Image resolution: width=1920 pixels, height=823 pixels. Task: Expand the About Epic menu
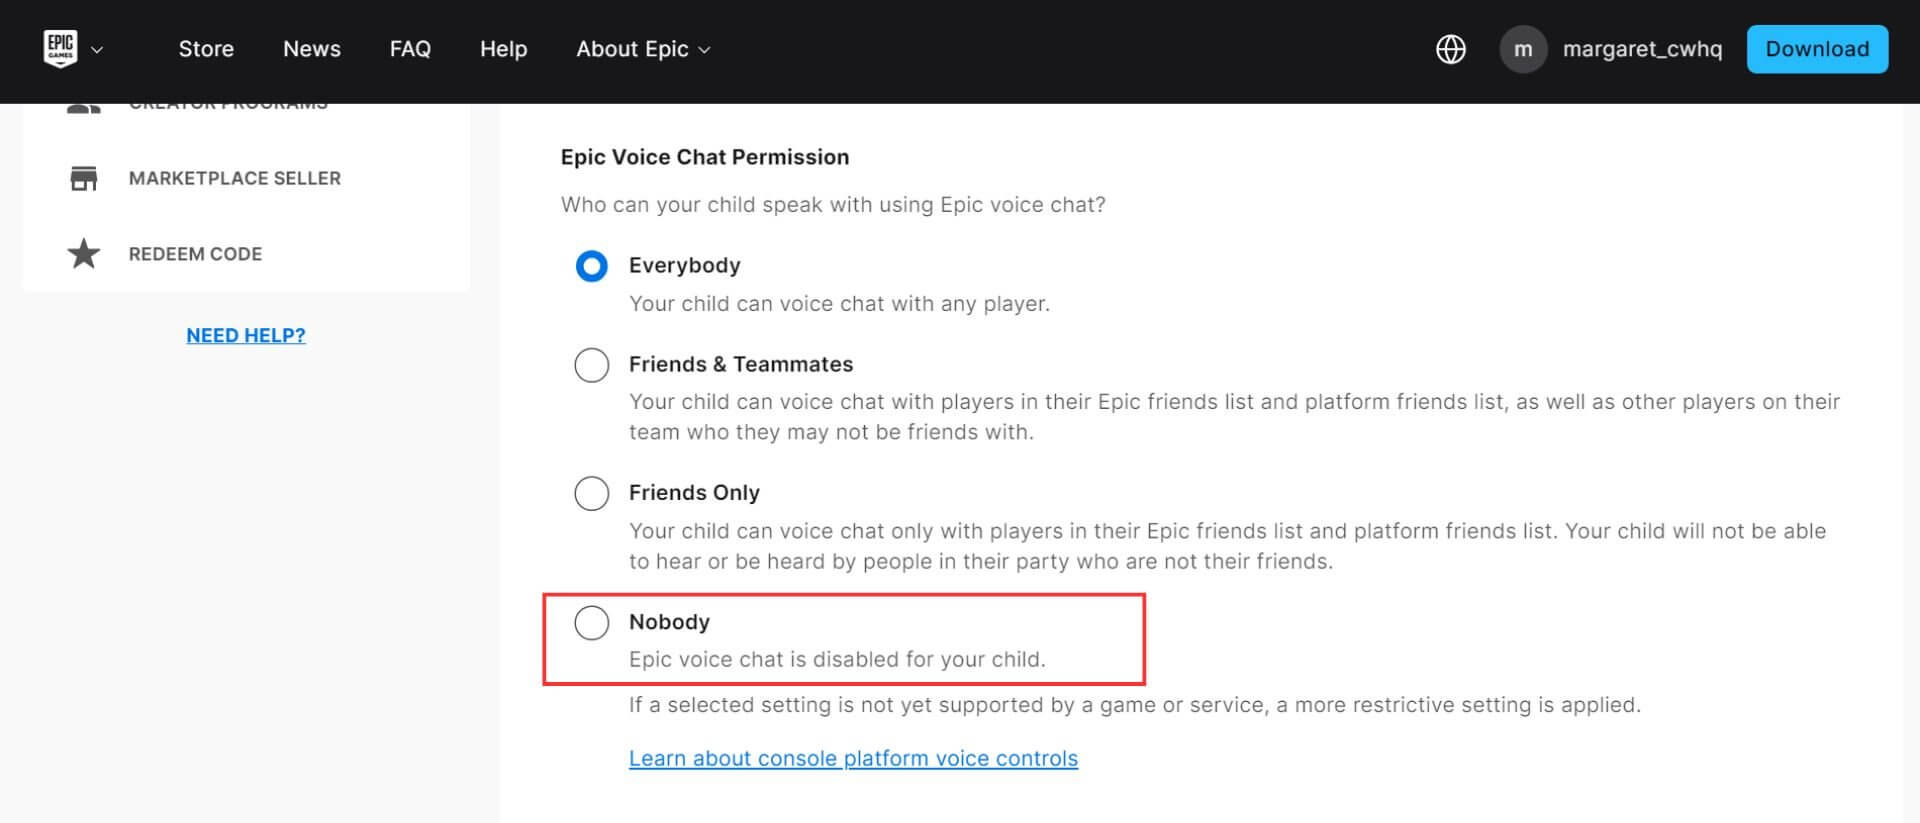pos(643,49)
